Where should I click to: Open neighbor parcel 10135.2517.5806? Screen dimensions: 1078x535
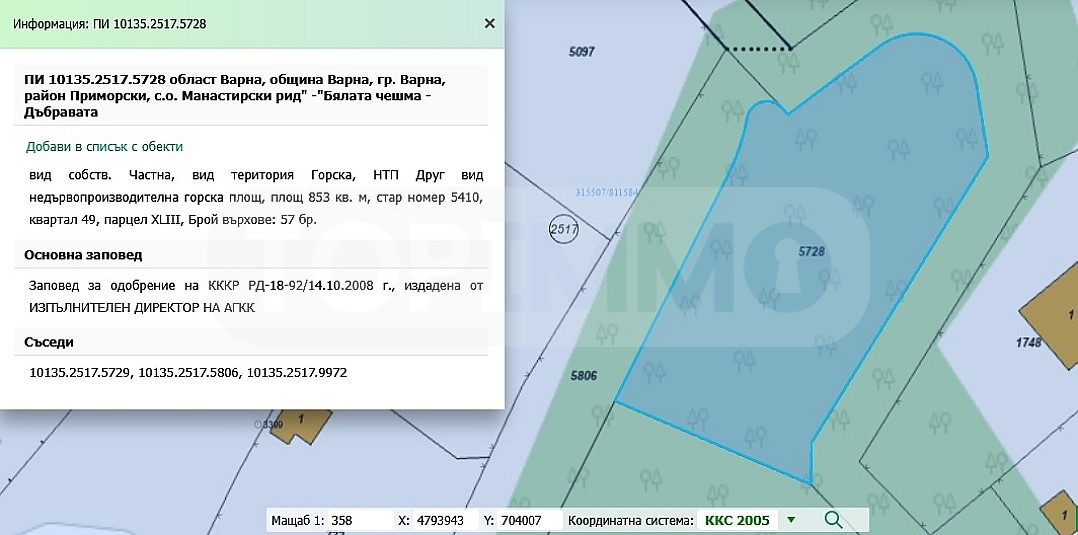point(189,373)
